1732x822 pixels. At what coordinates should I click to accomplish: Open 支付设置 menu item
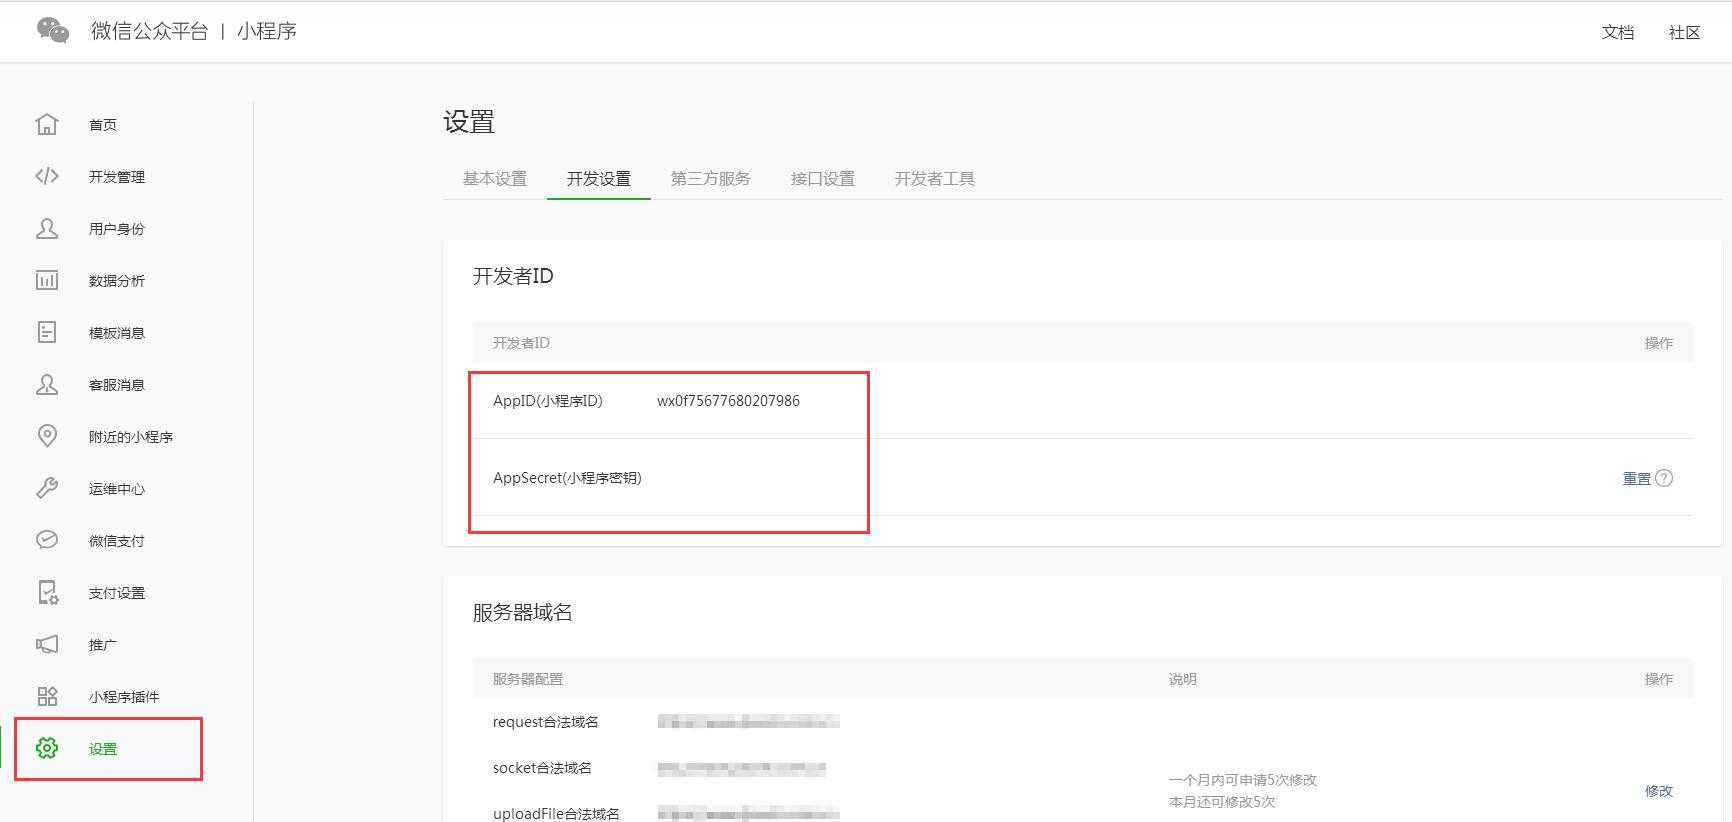pyautogui.click(x=117, y=593)
